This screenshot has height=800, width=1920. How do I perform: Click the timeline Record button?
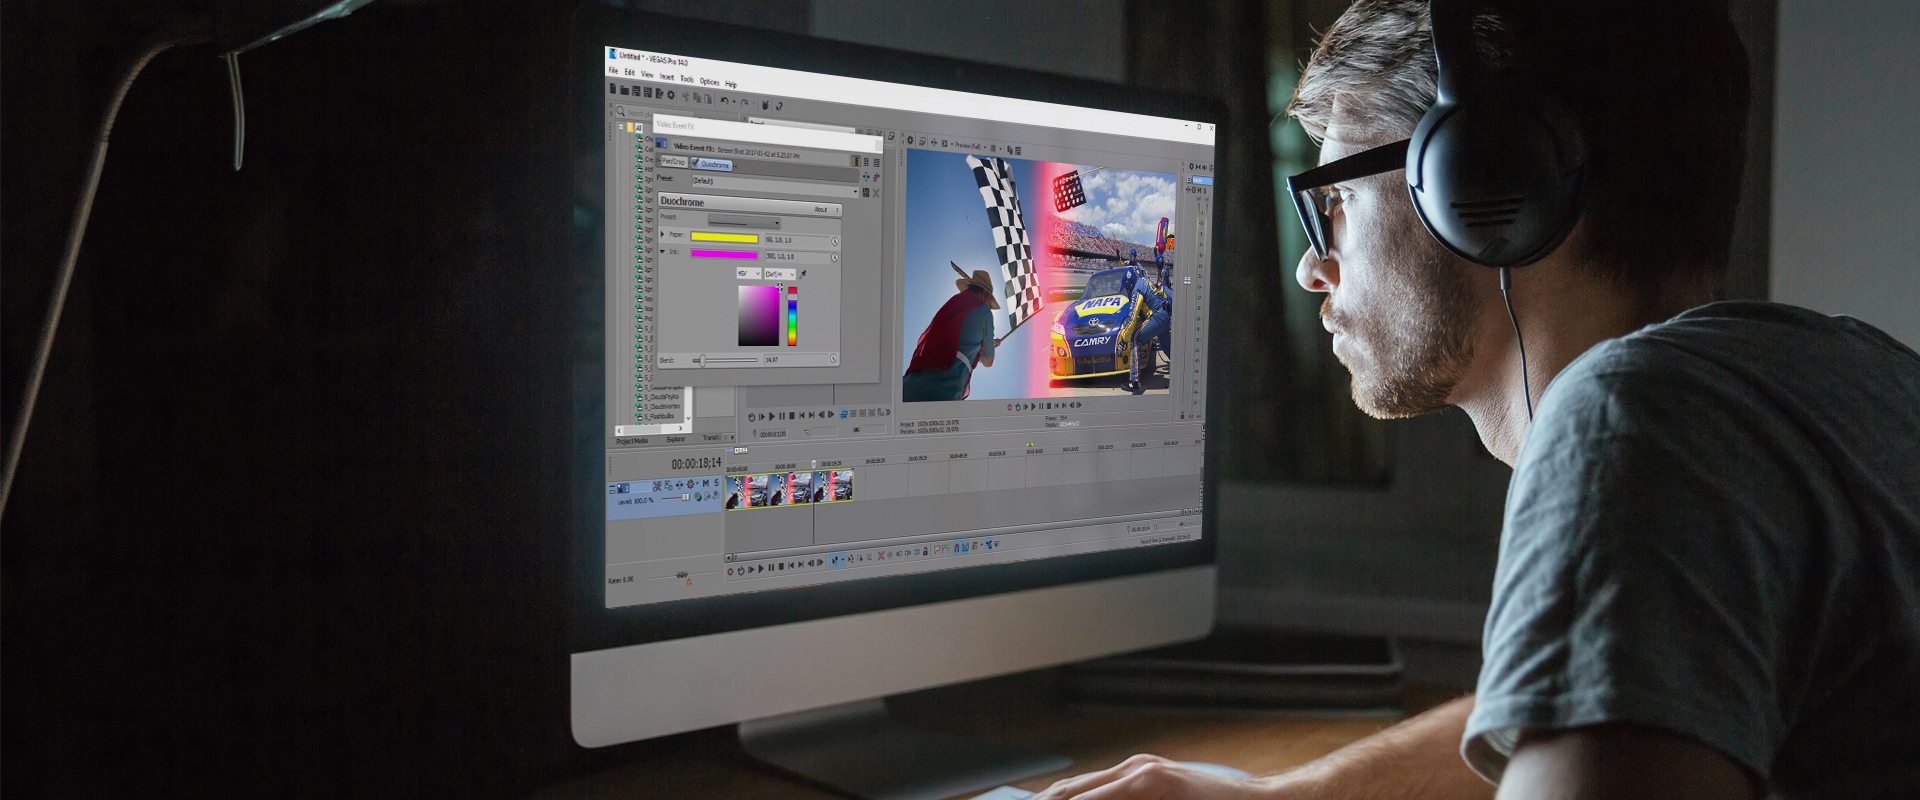coord(730,572)
